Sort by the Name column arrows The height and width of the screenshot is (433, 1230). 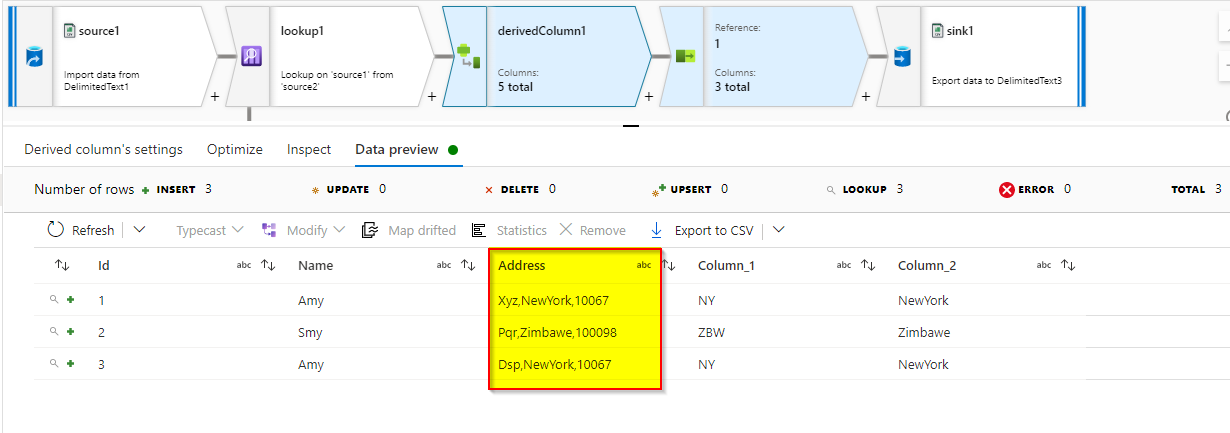pos(468,265)
